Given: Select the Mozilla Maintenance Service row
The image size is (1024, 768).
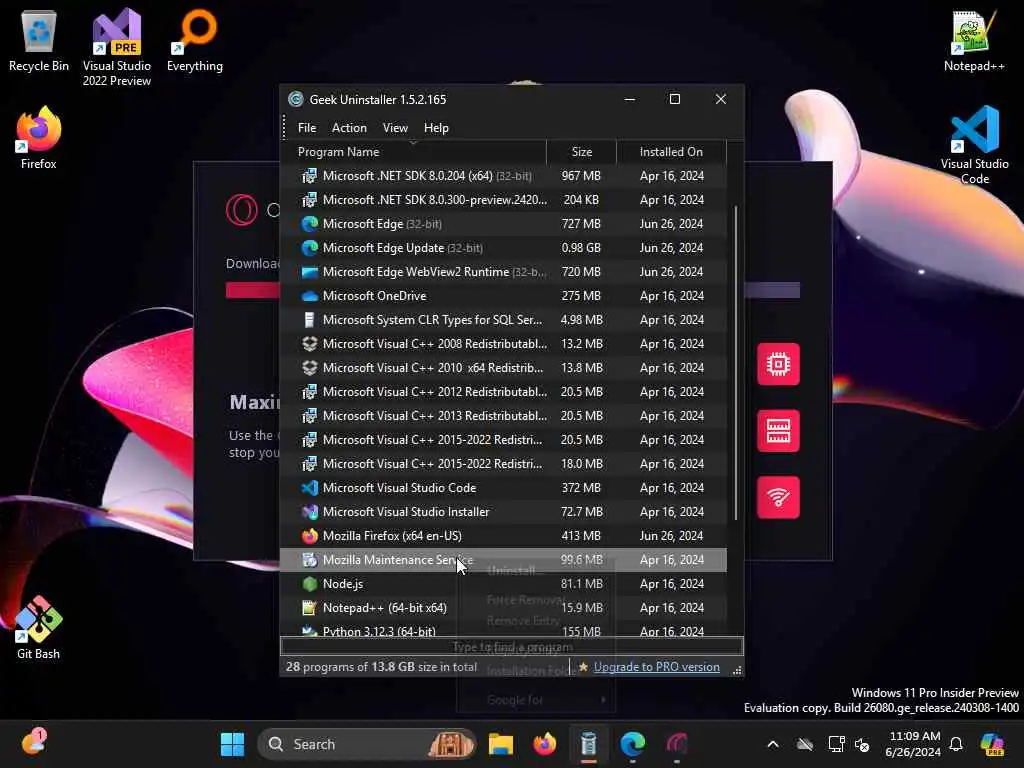Looking at the screenshot, I should click(x=503, y=560).
